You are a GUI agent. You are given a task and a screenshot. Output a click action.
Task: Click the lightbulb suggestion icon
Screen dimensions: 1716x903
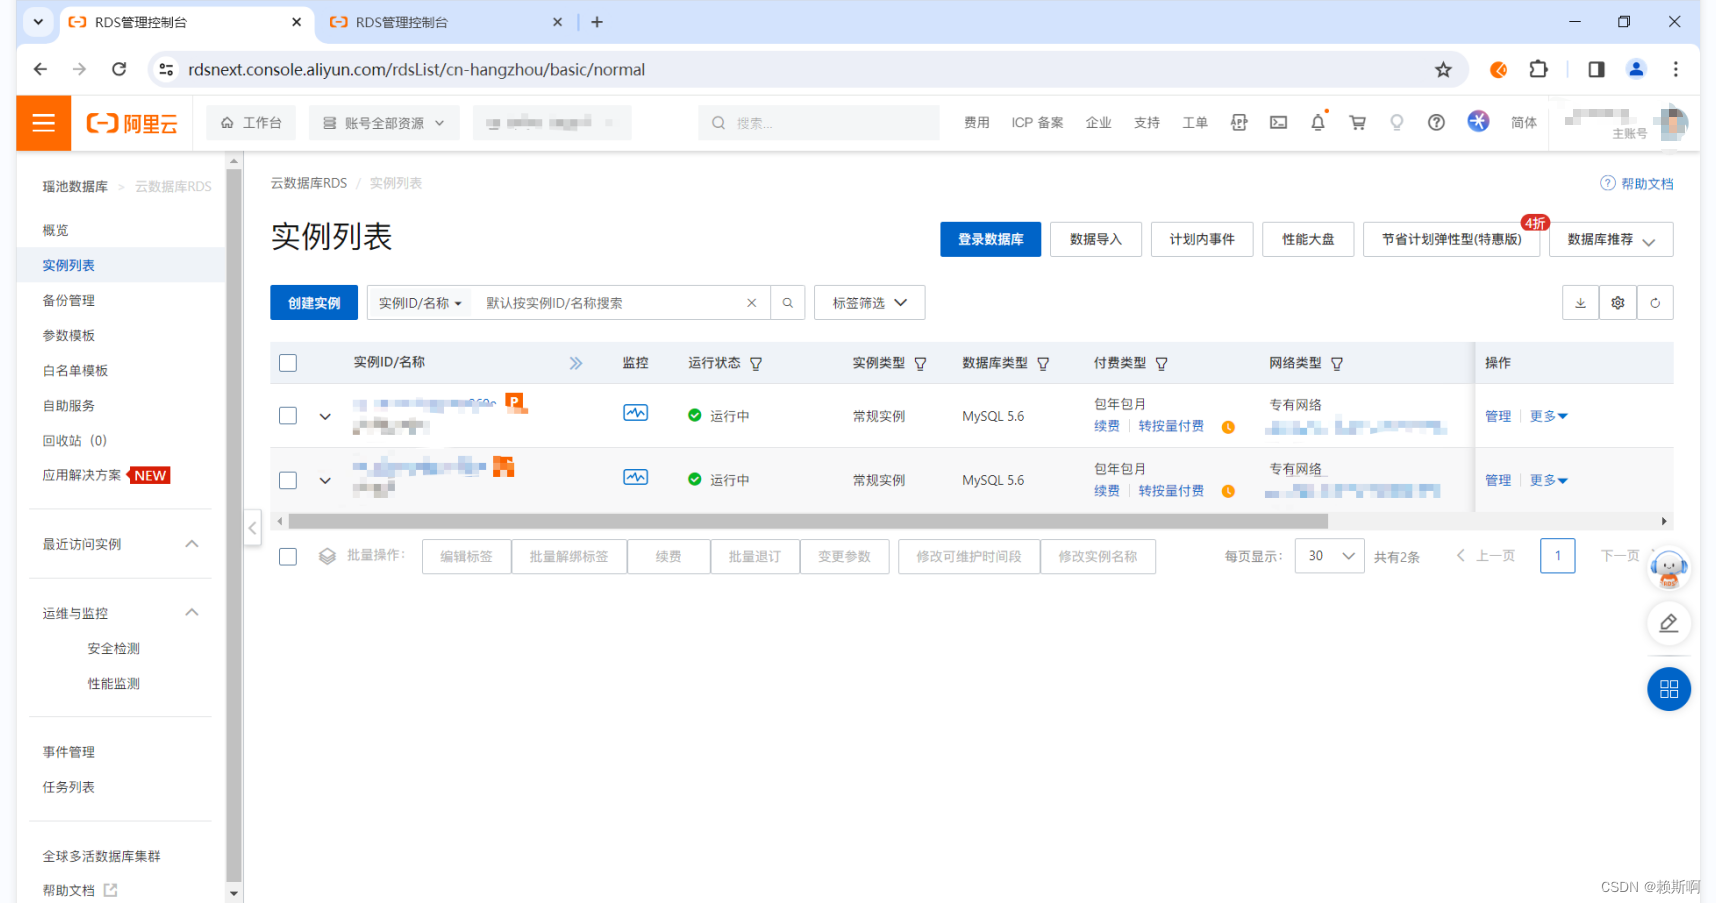pos(1397,123)
